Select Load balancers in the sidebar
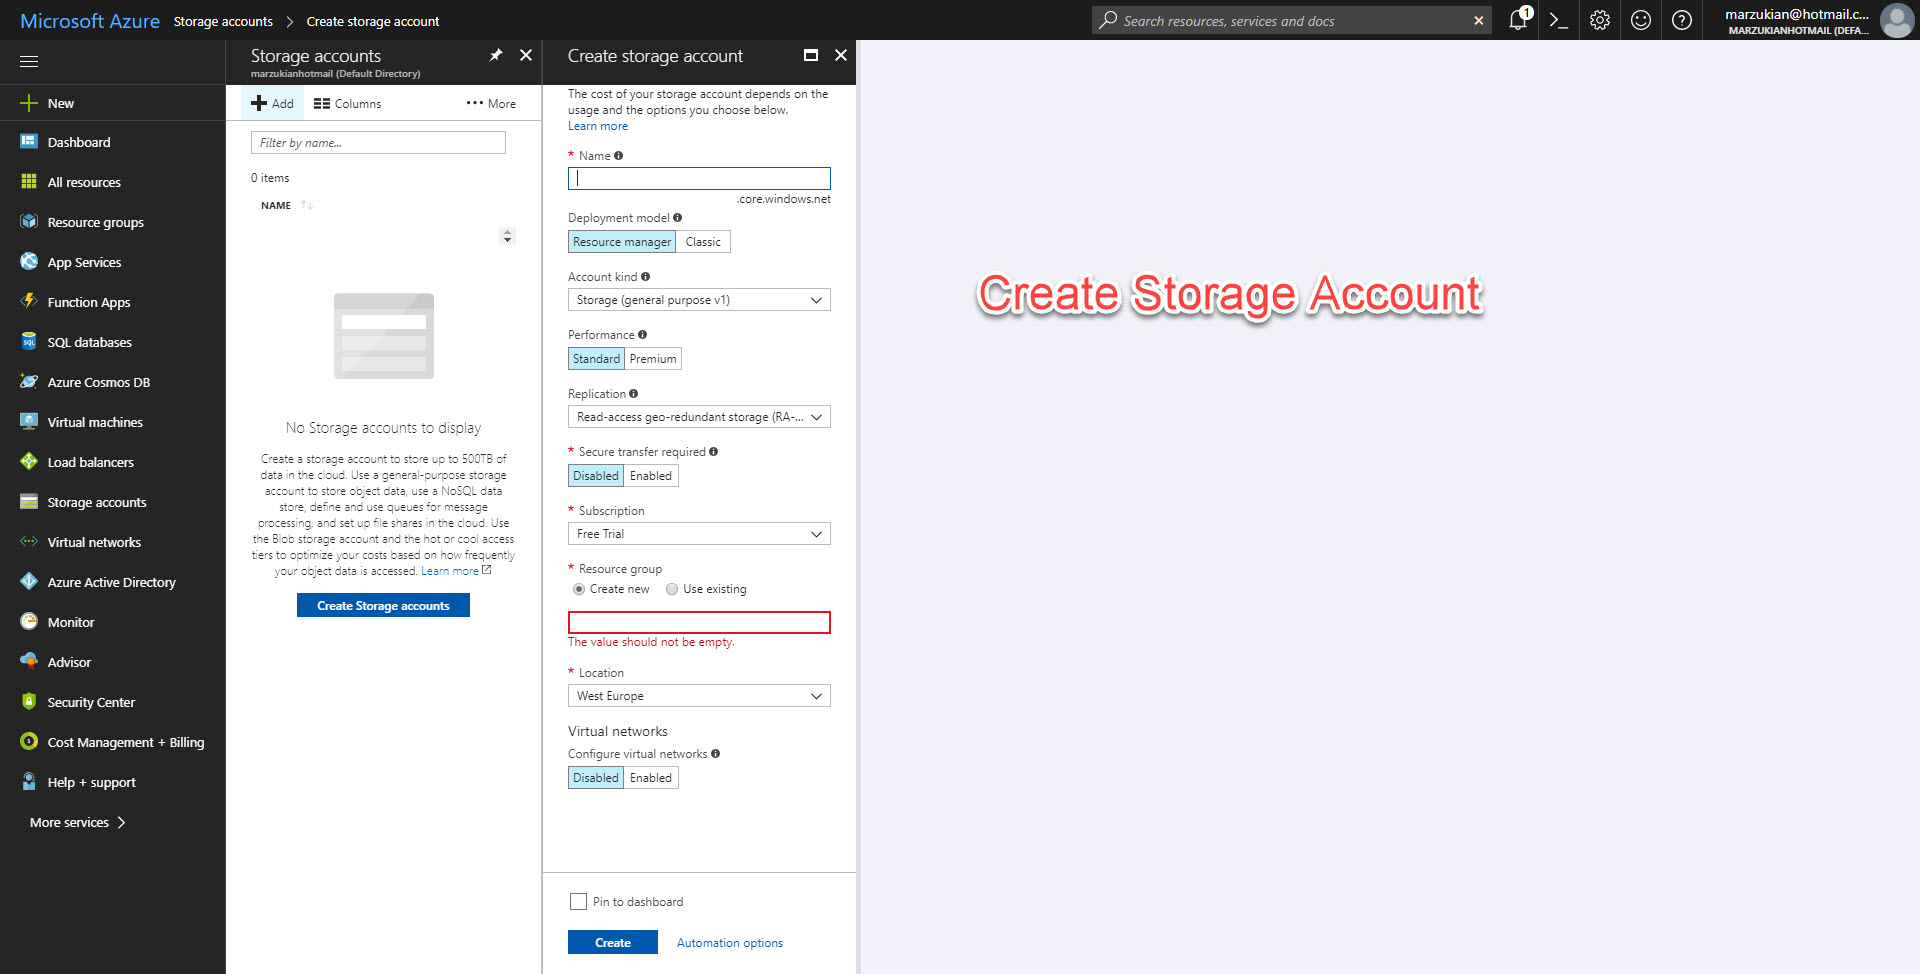1920x974 pixels. (90, 461)
